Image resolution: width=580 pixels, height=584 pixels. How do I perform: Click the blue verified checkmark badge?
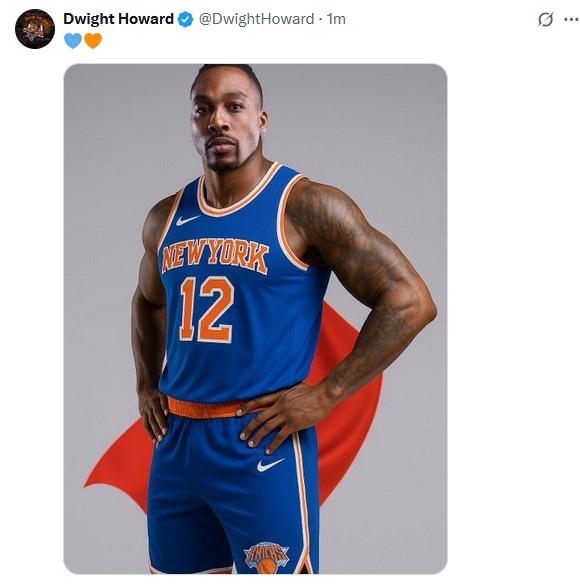[x=185, y=19]
